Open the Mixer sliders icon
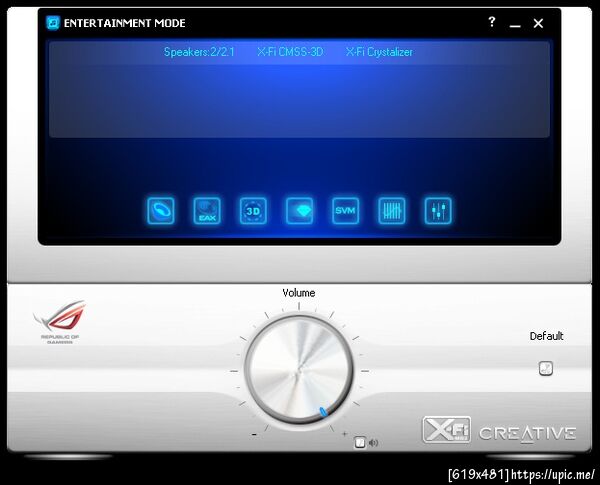 pos(438,211)
